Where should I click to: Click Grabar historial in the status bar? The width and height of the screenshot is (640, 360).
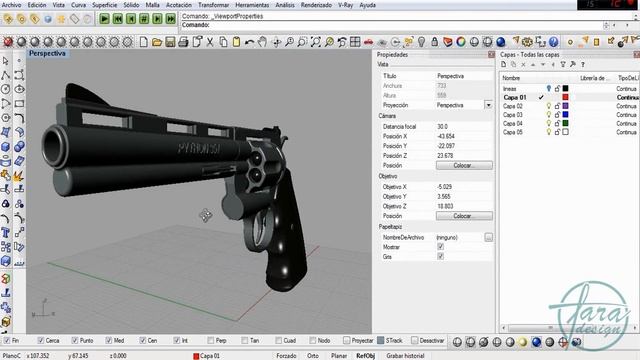405,356
